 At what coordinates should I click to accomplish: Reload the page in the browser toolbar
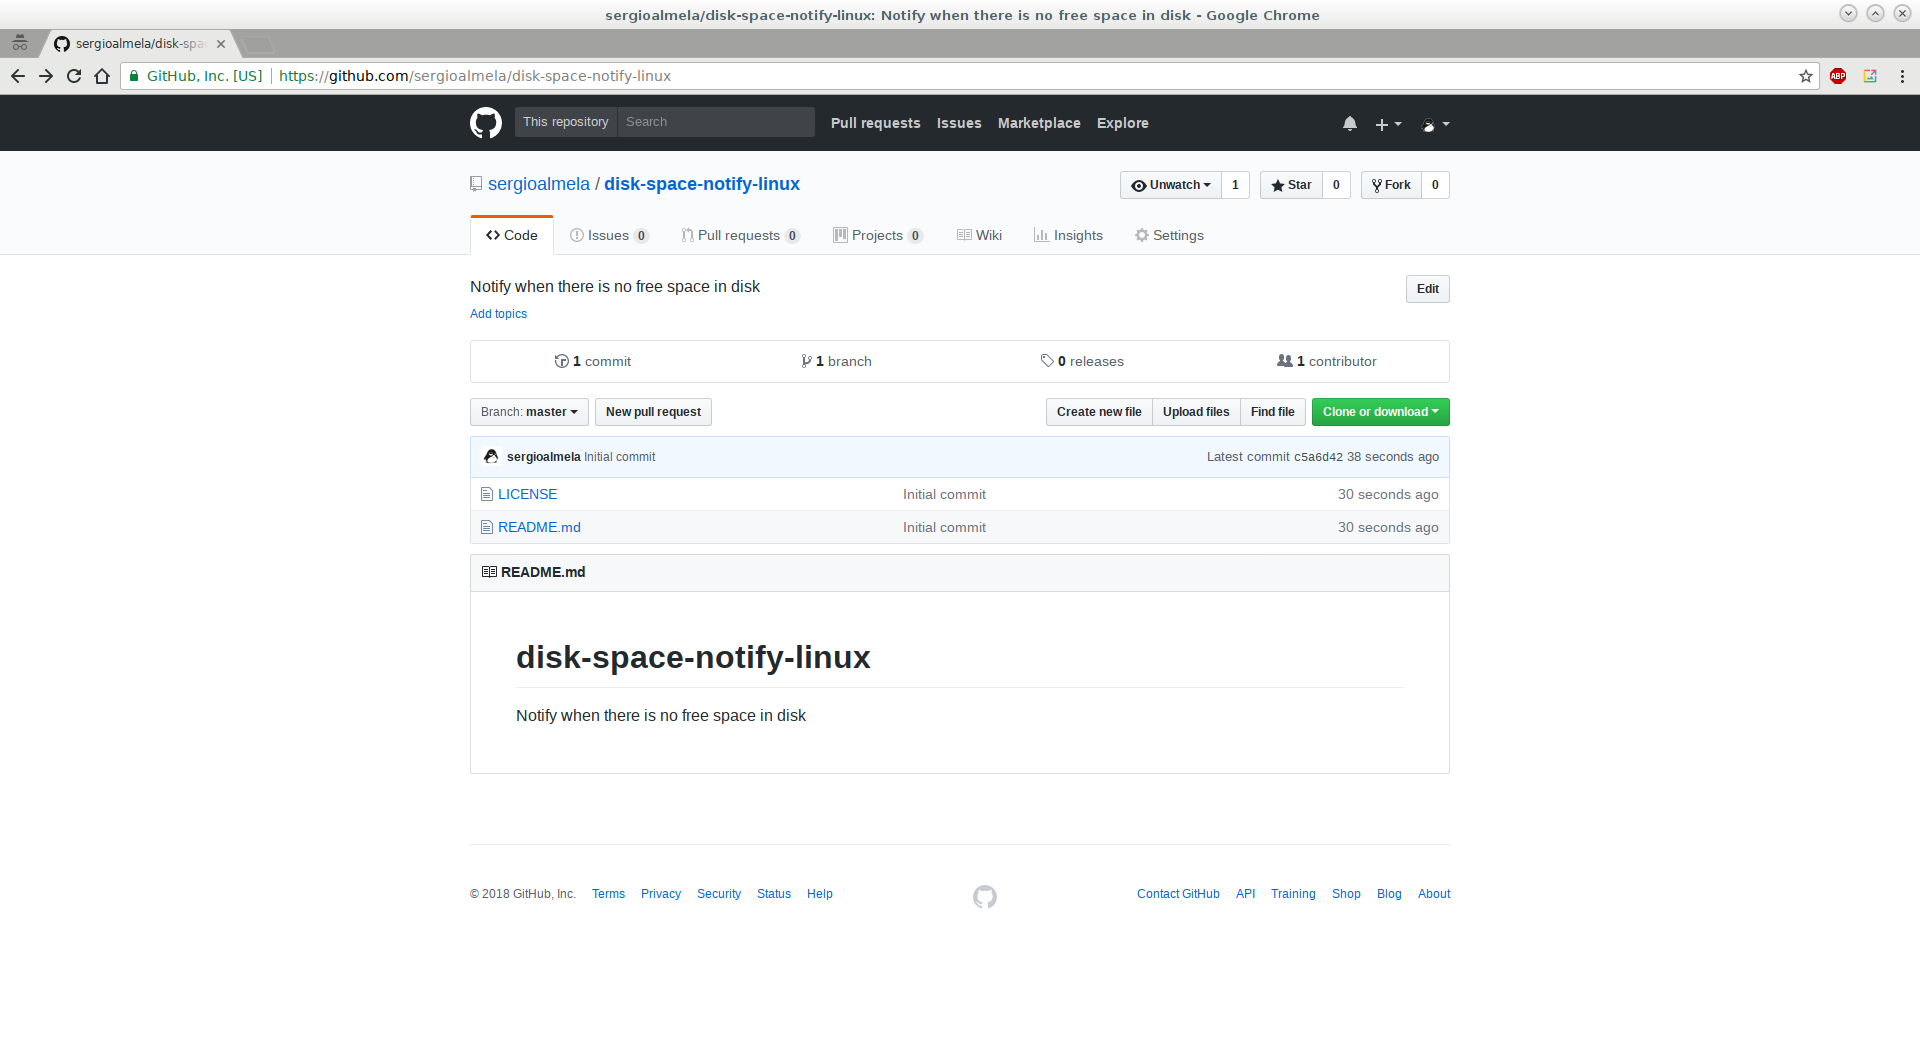[x=73, y=75]
